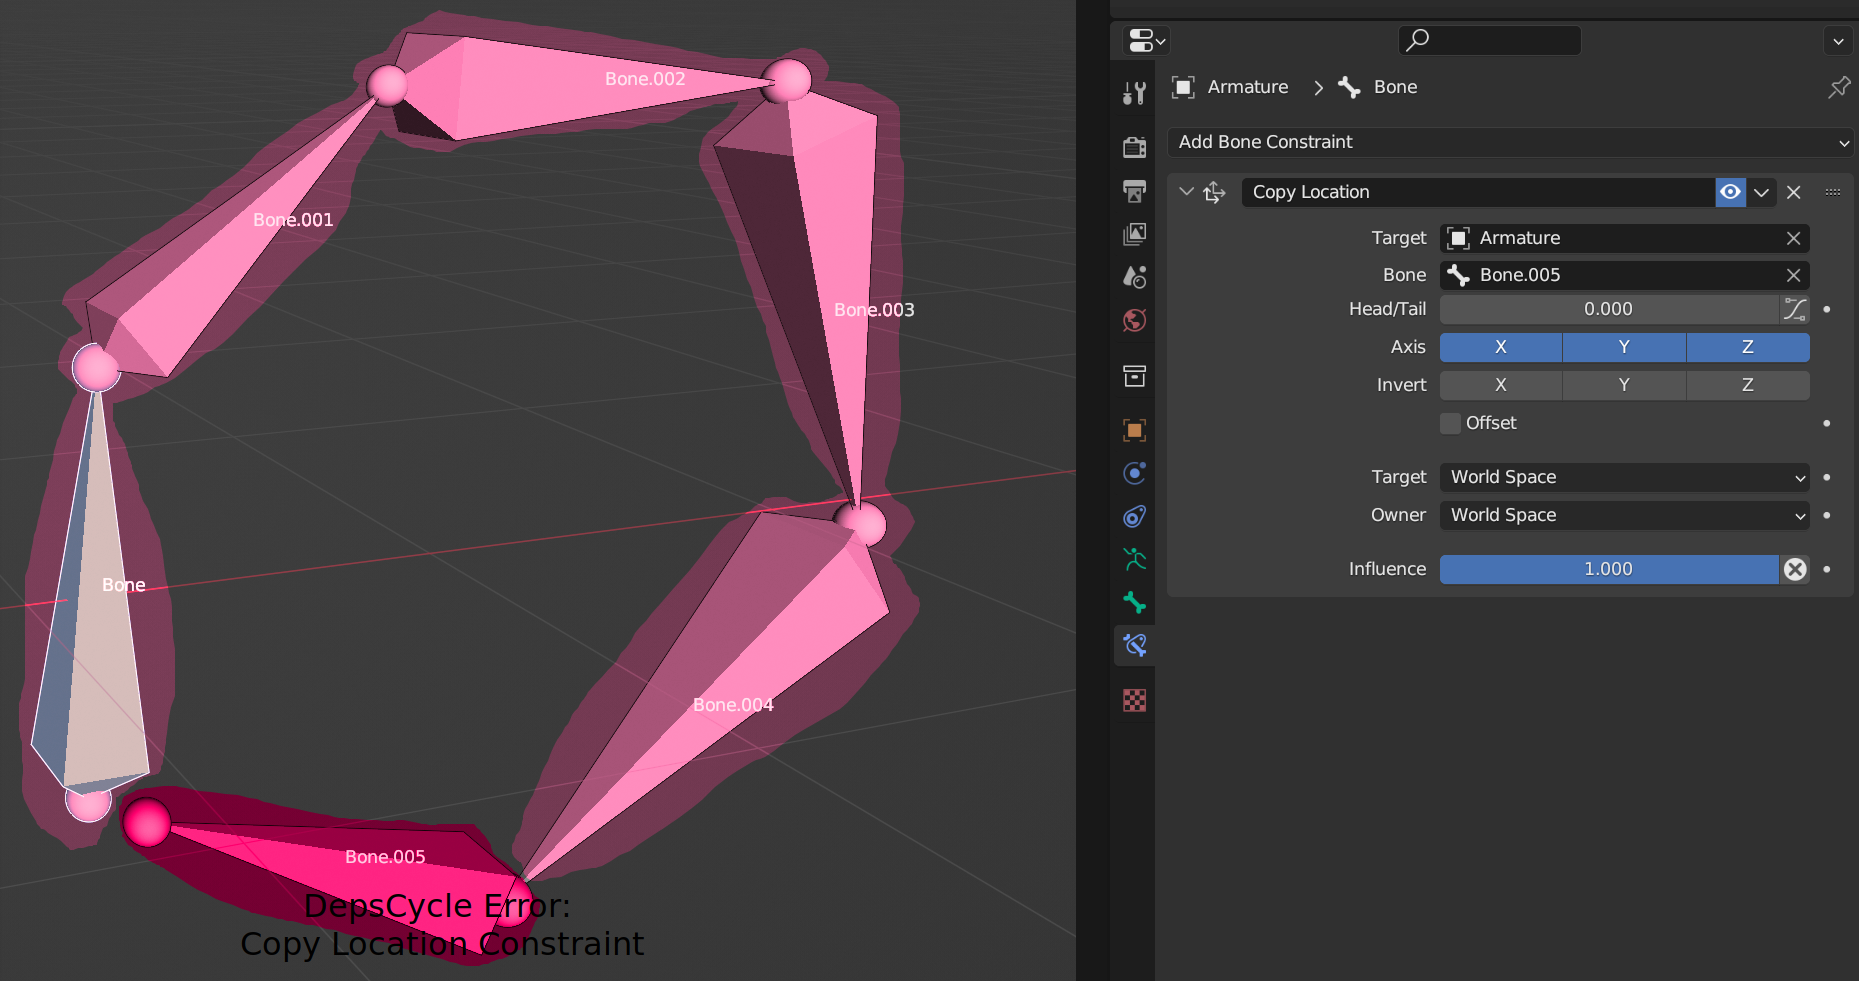Toggle the Axis Z button
The image size is (1859, 981).
[x=1748, y=347]
